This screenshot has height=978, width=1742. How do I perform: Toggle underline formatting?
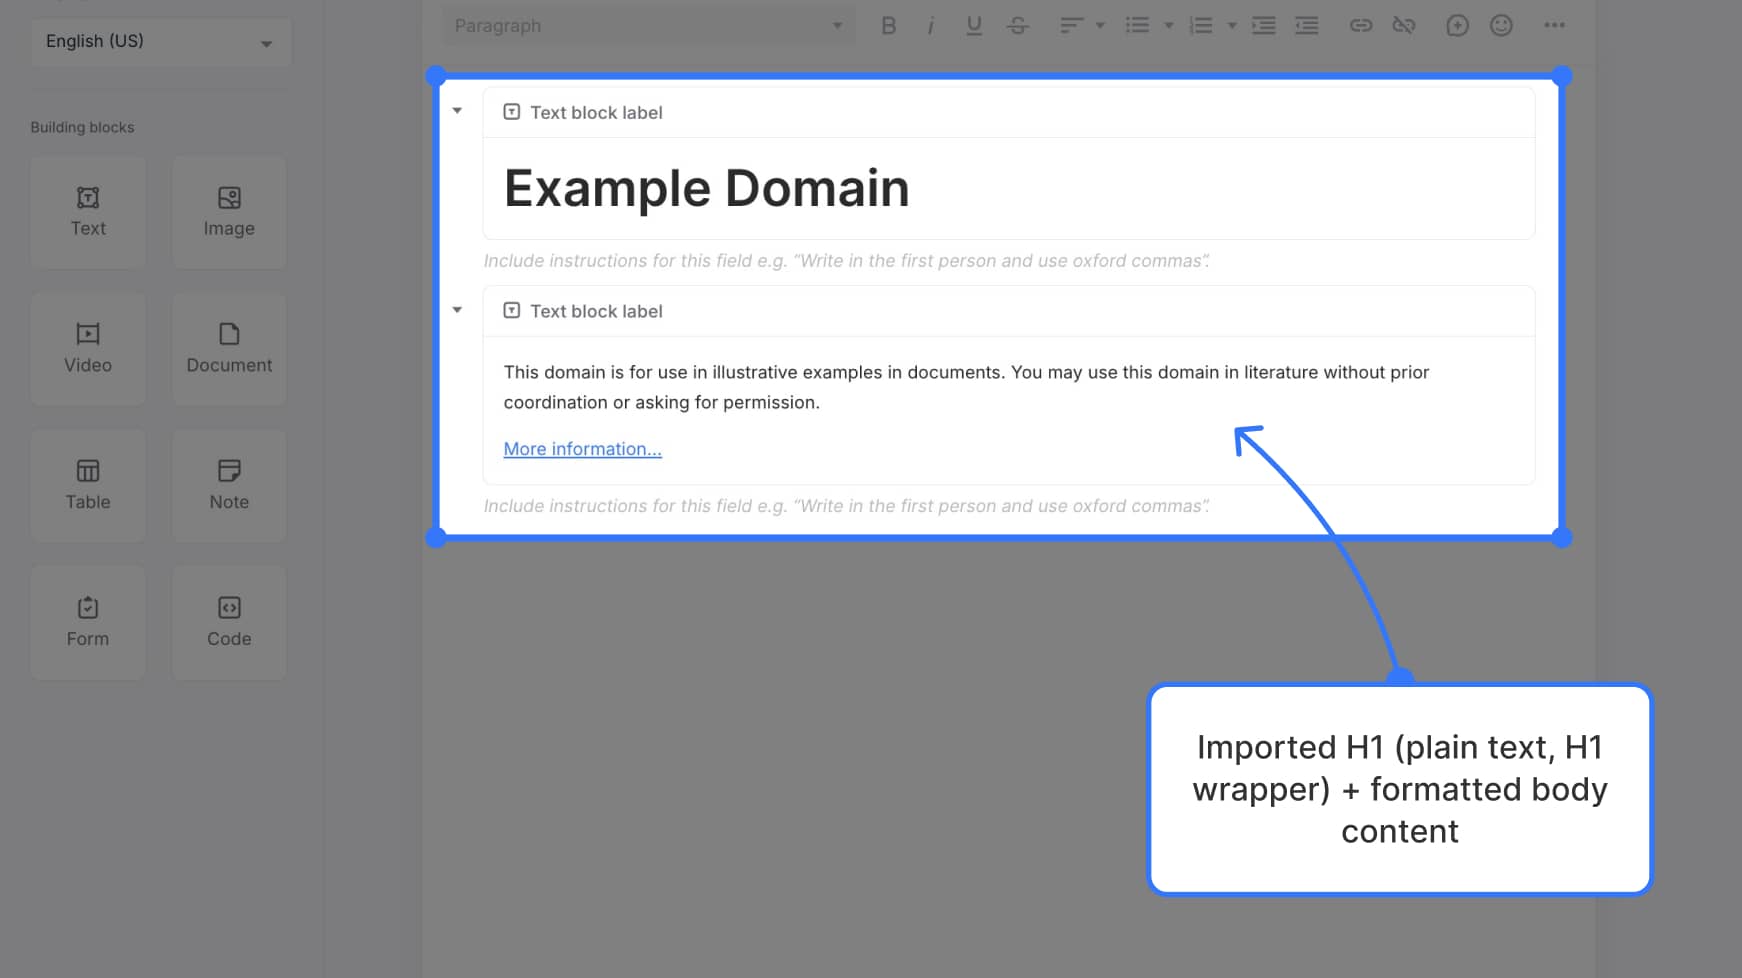974,26
